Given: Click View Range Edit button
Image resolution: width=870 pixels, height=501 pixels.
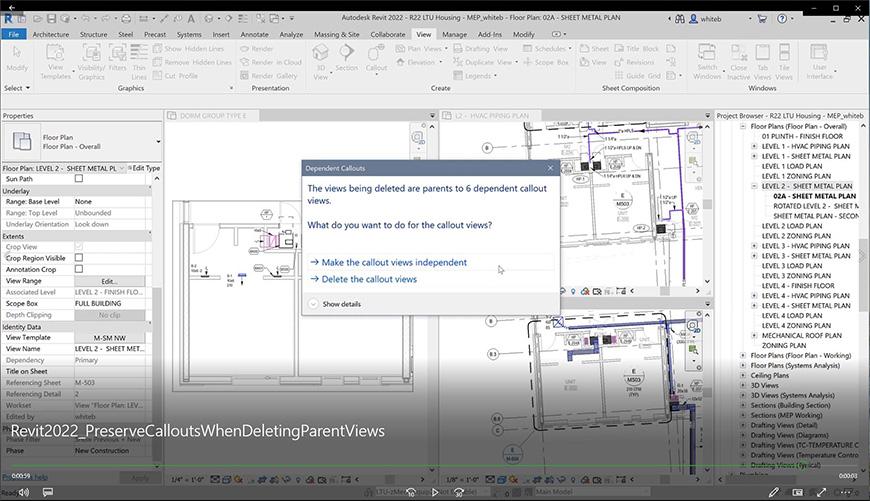Looking at the screenshot, I should (109, 281).
